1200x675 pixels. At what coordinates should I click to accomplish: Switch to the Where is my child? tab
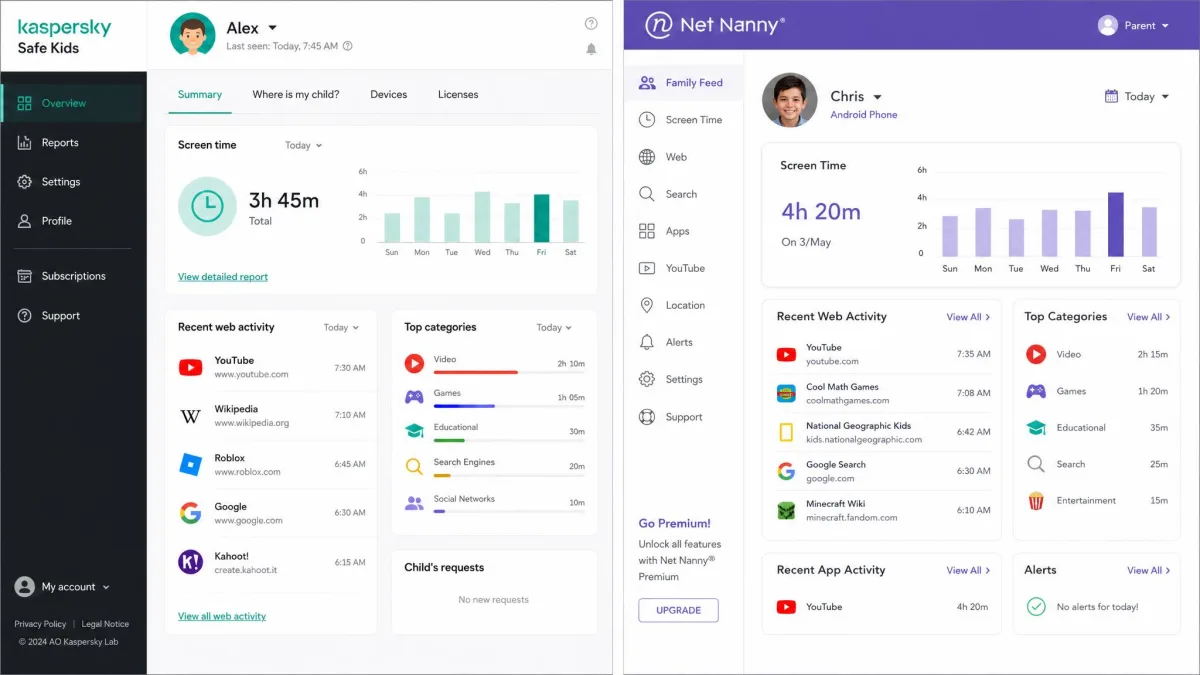[296, 95]
